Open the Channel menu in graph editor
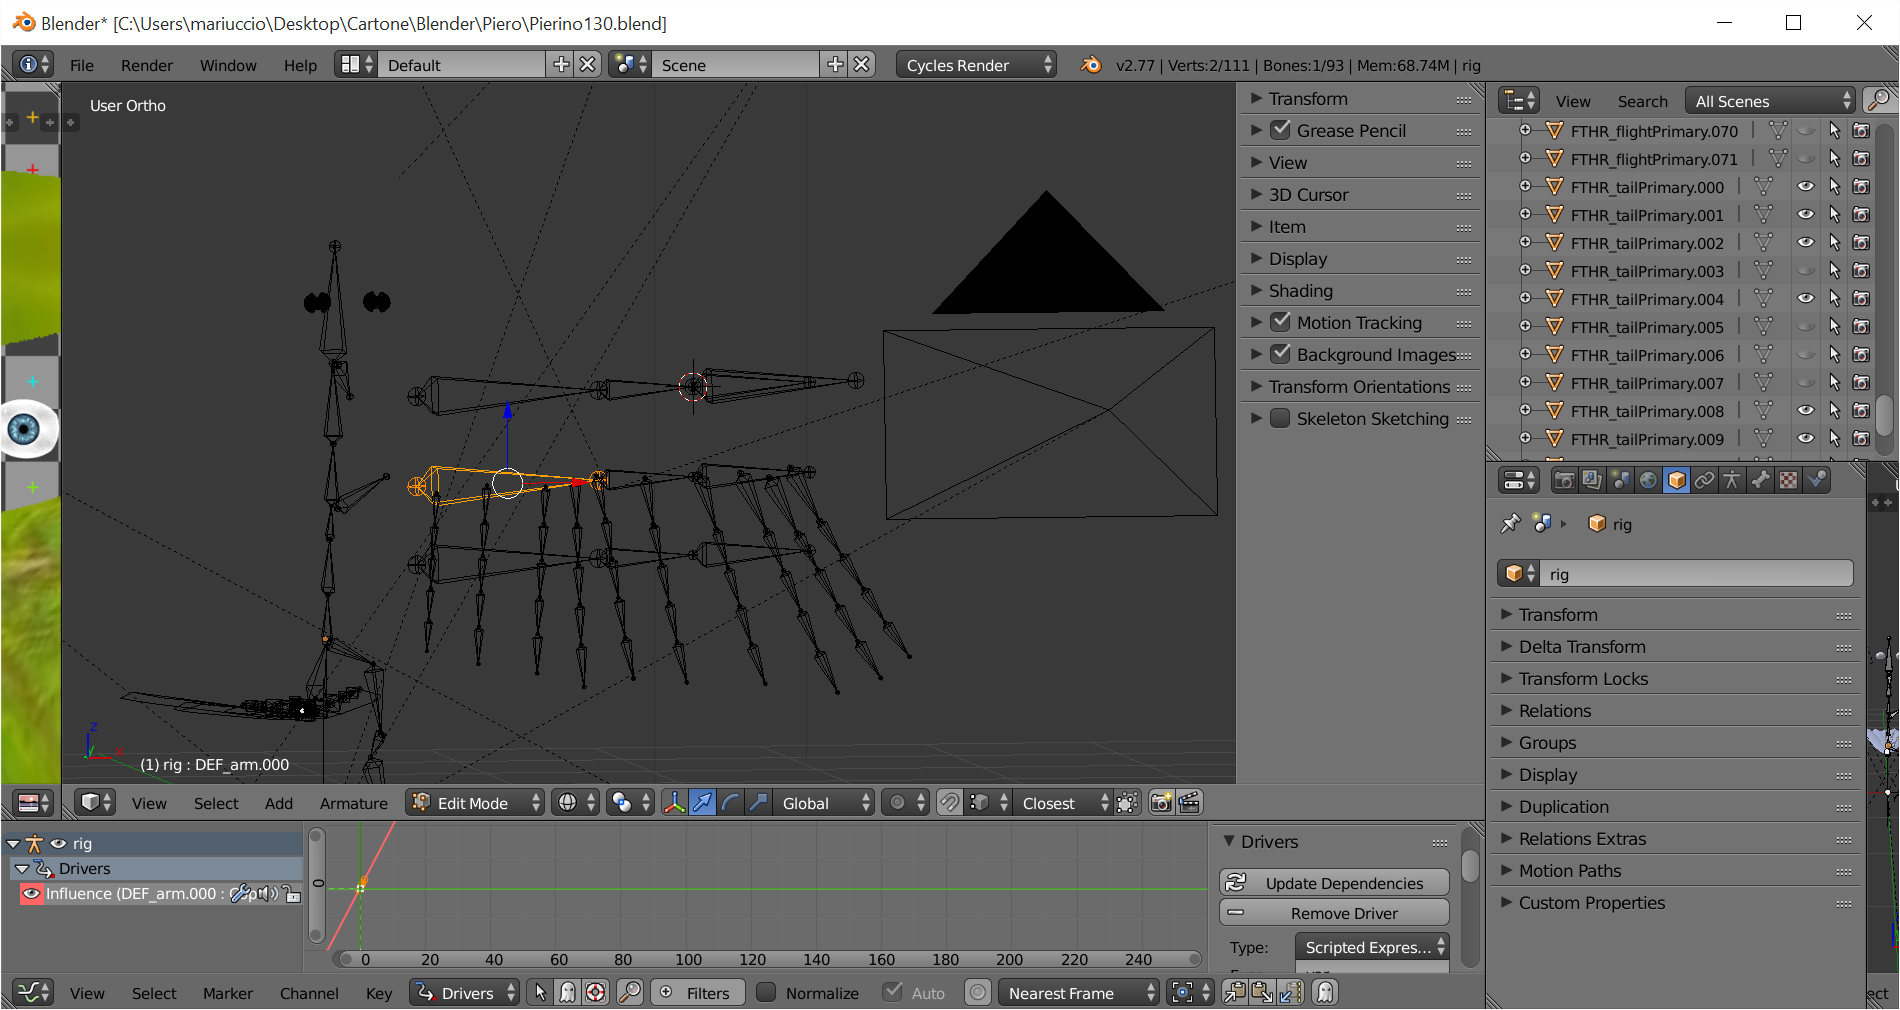Screen dimensions: 1900x1010 (x=309, y=993)
